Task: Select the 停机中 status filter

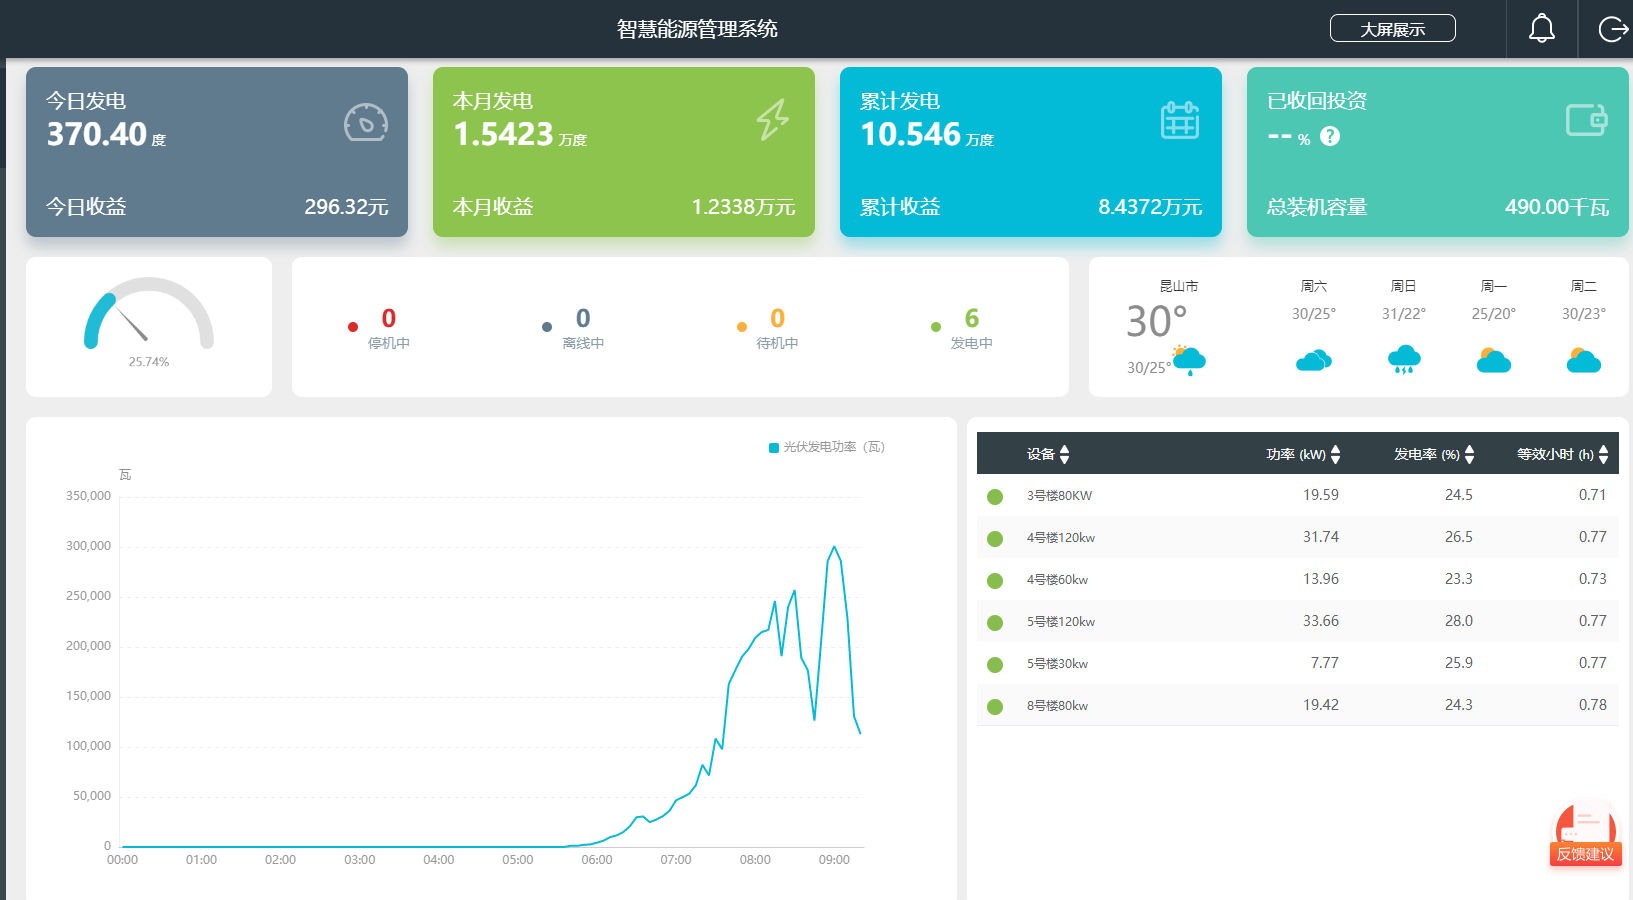Action: tap(388, 328)
